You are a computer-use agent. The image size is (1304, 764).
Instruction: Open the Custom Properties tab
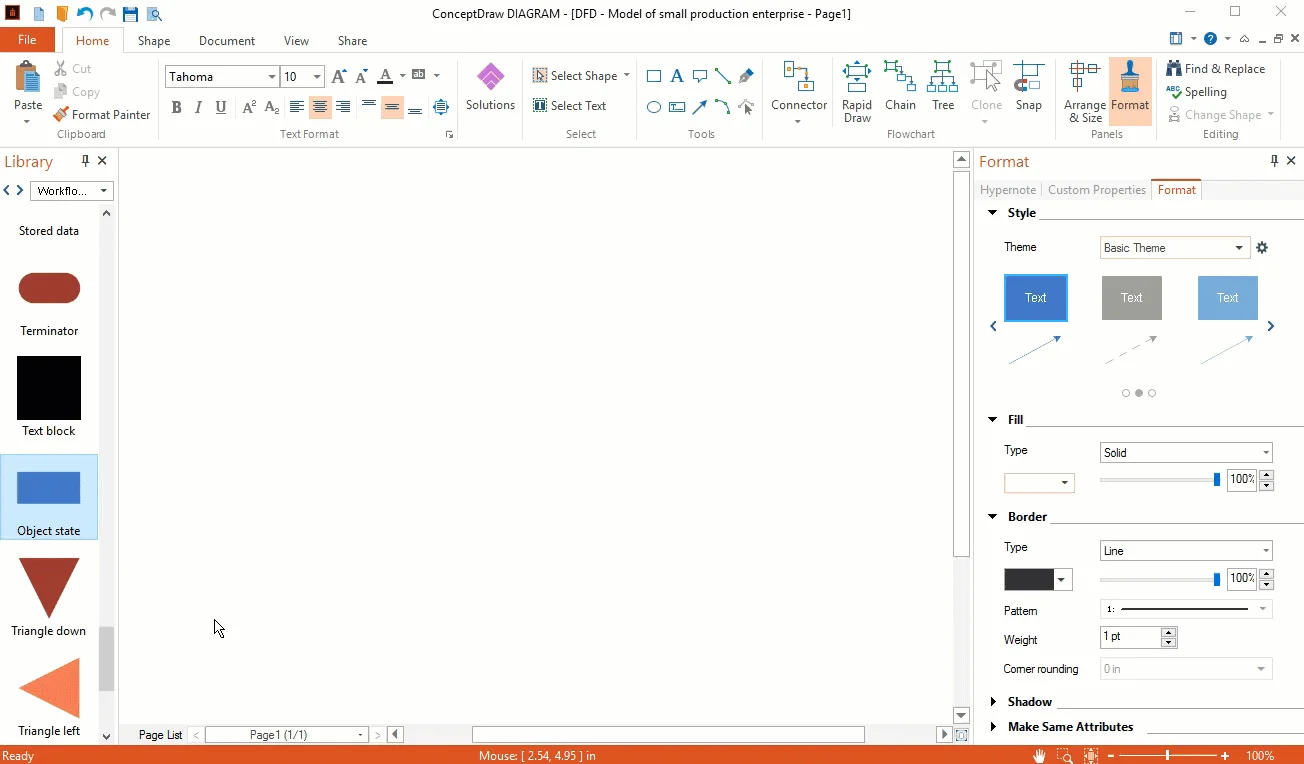1096,190
